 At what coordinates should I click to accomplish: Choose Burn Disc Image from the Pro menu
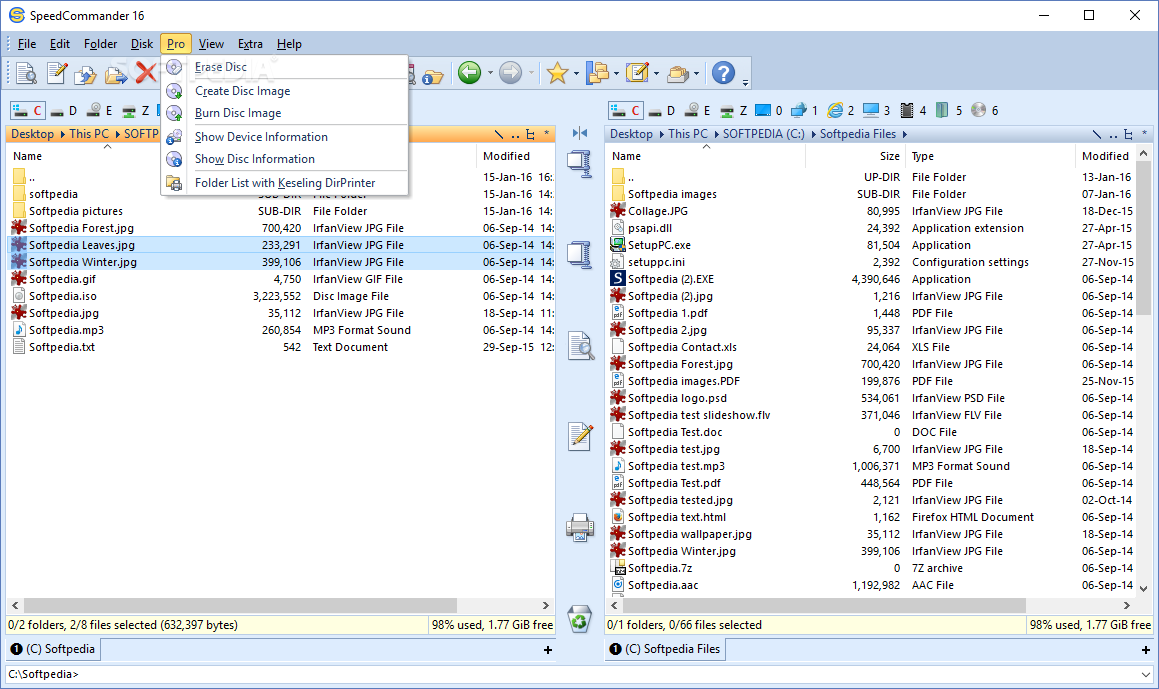[x=238, y=113]
